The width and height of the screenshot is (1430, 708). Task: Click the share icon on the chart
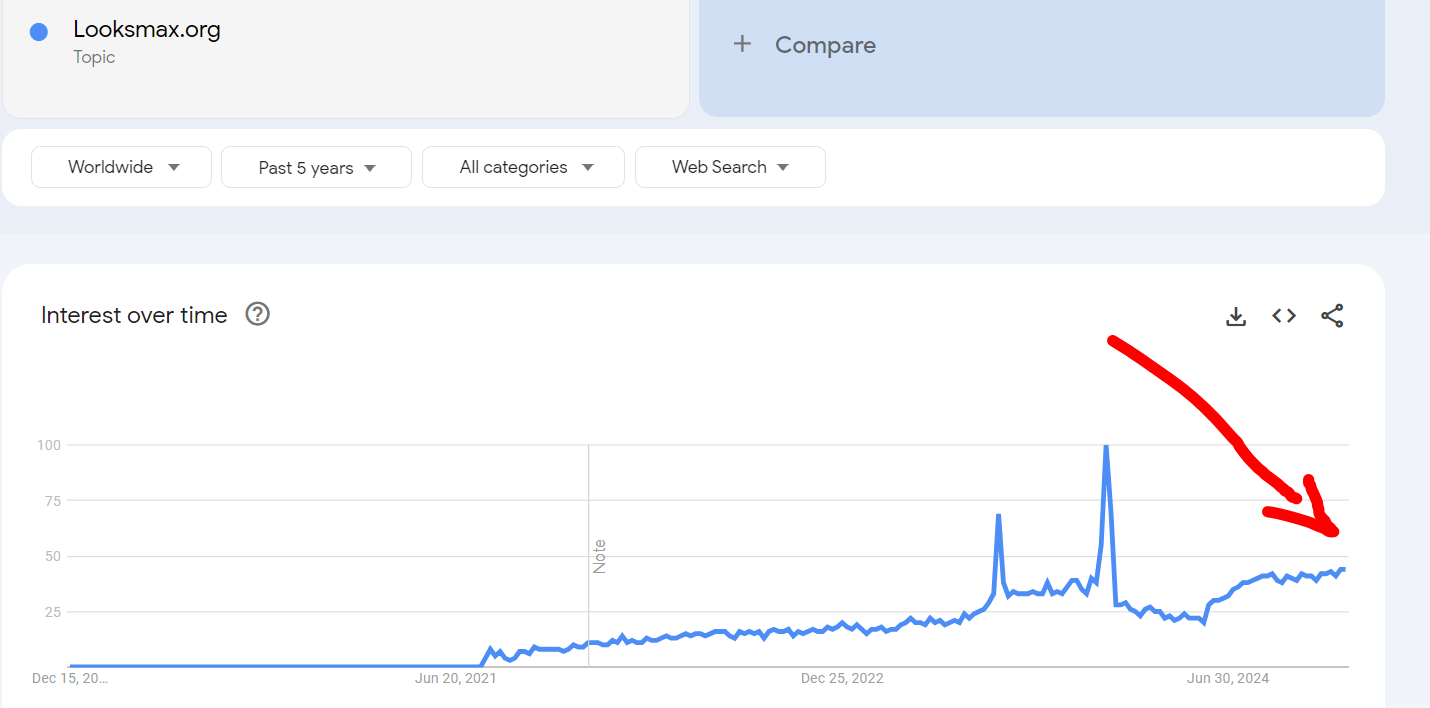tap(1332, 316)
